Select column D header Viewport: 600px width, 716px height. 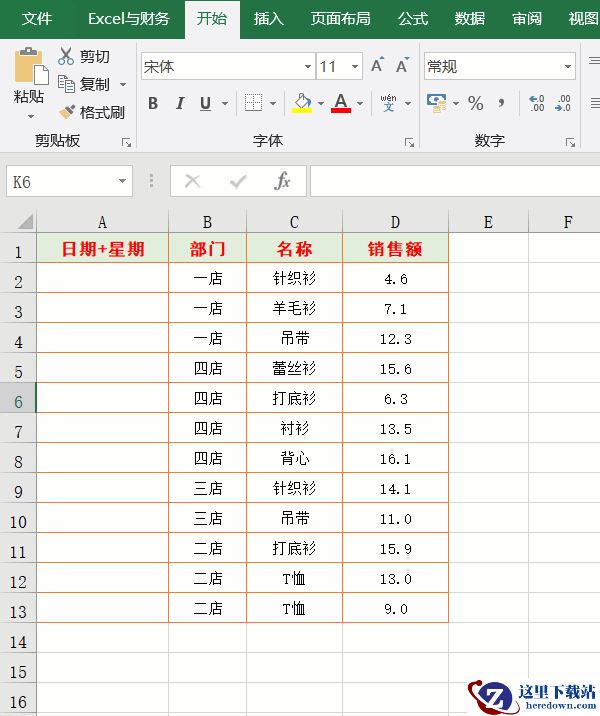(x=395, y=222)
